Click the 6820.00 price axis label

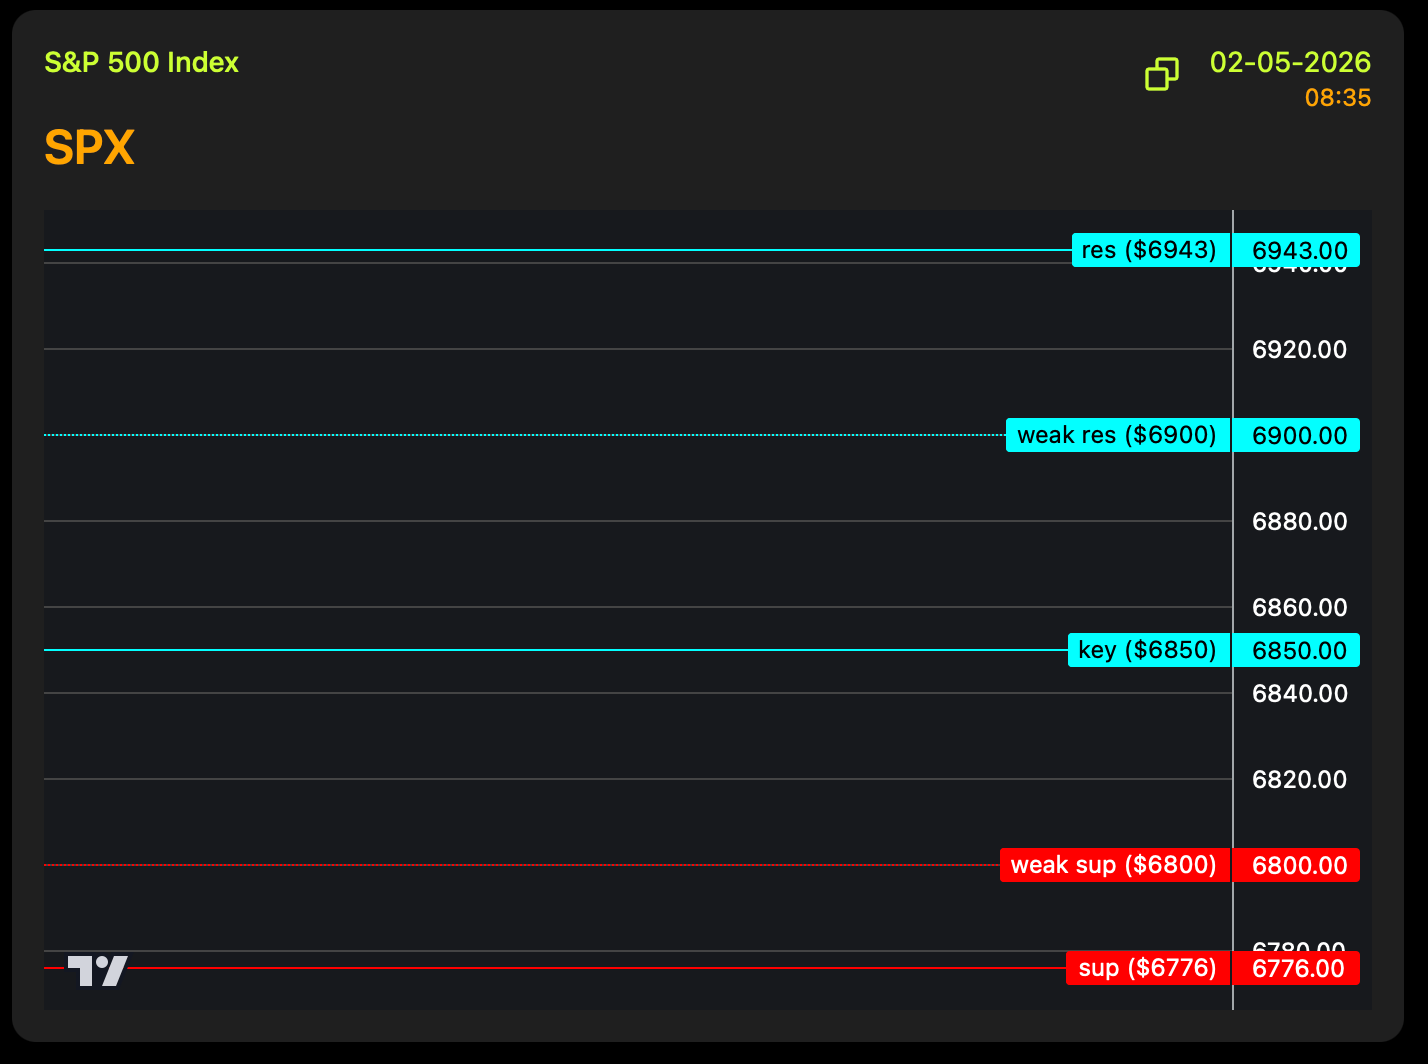click(x=1299, y=779)
